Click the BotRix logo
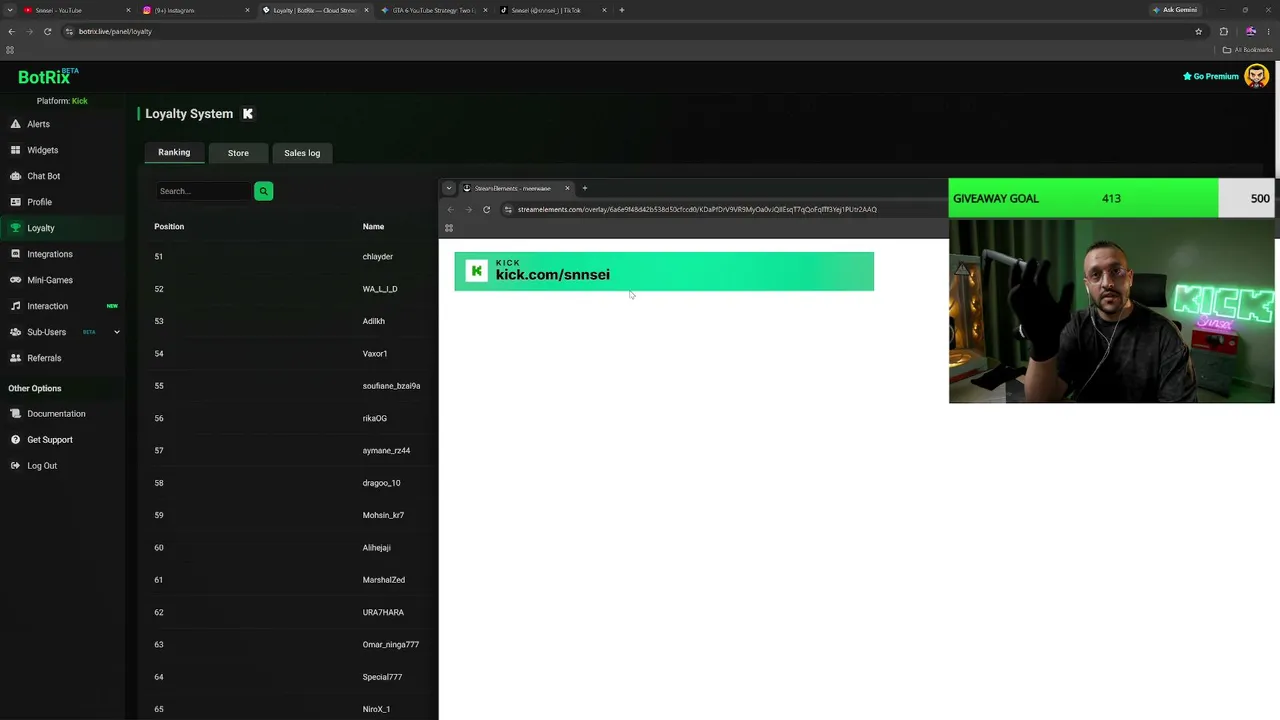 click(x=47, y=76)
